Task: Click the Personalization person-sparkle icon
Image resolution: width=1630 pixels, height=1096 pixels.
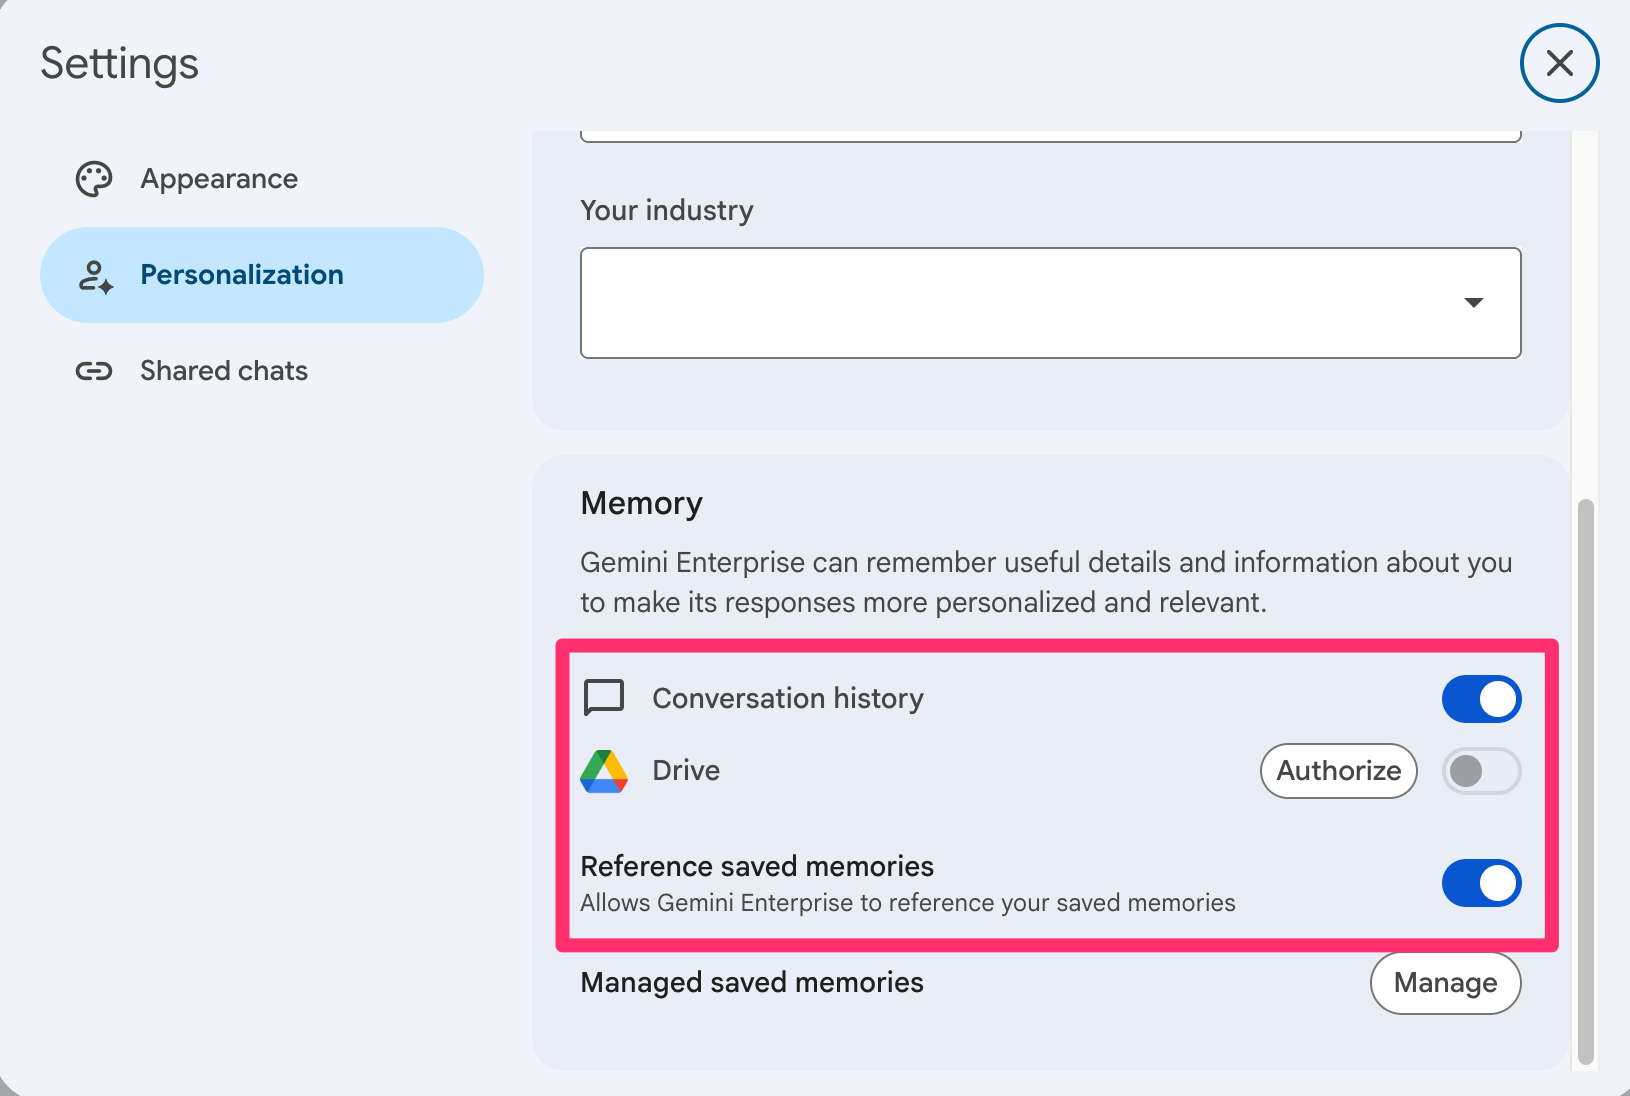Action: click(x=95, y=276)
